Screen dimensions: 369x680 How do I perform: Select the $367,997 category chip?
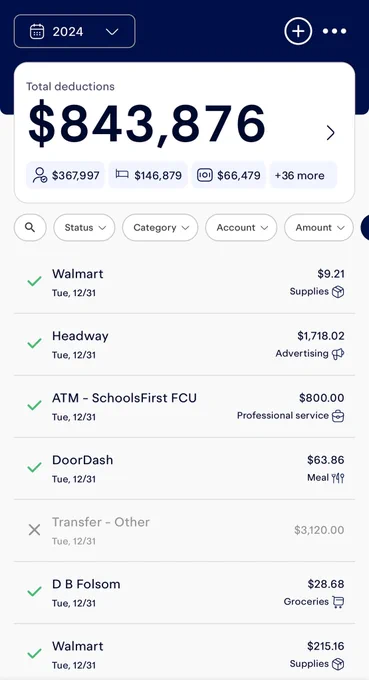coord(65,175)
